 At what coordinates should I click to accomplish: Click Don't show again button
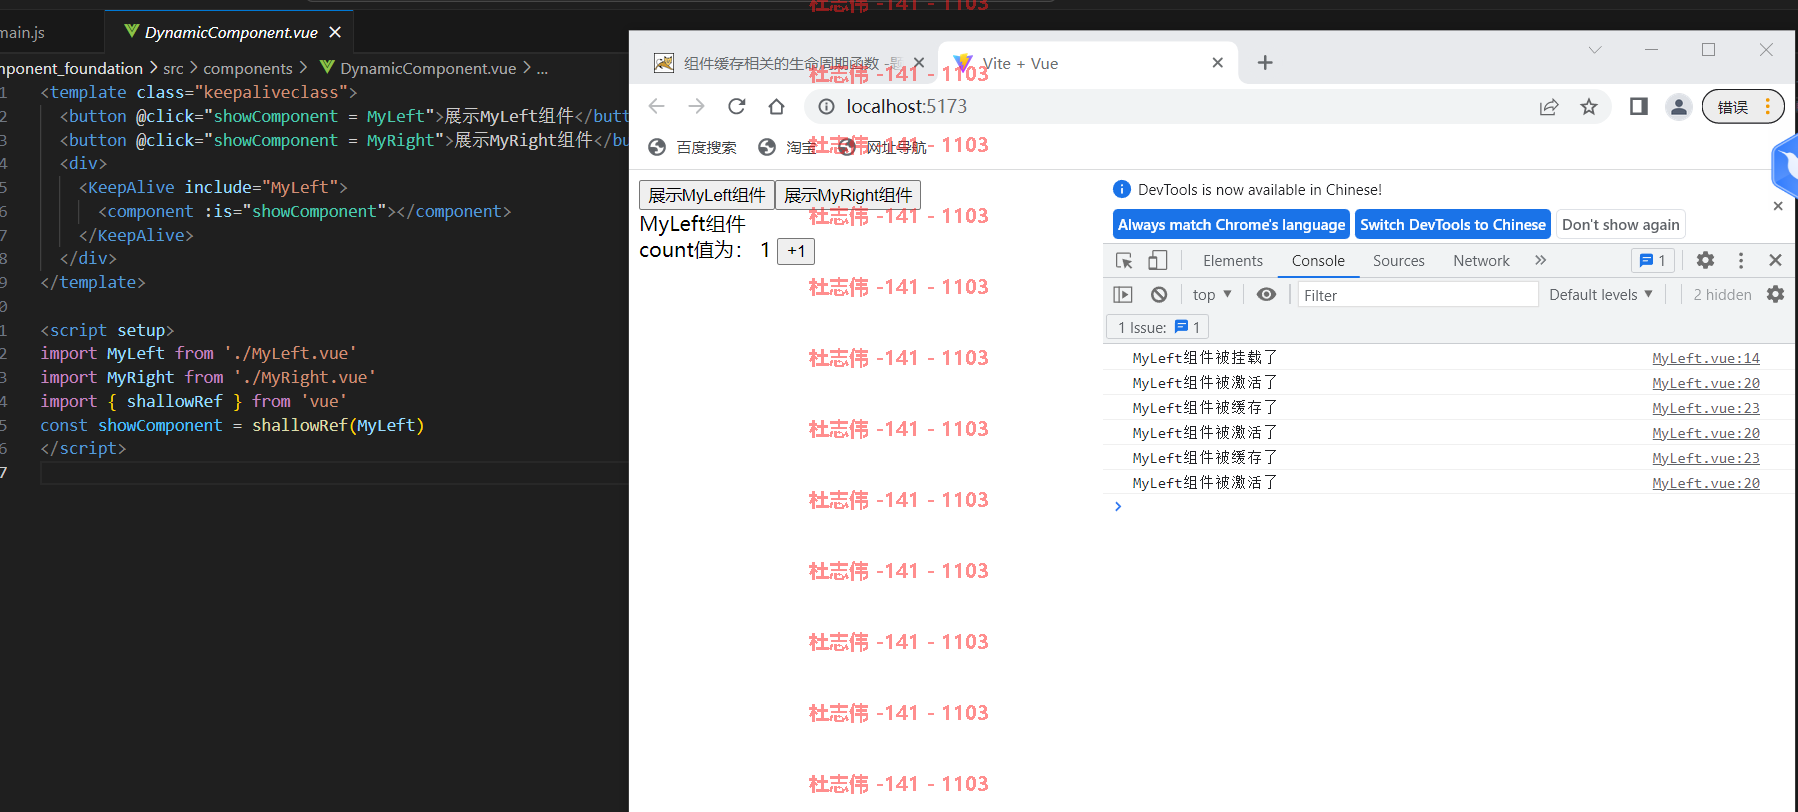1621,225
